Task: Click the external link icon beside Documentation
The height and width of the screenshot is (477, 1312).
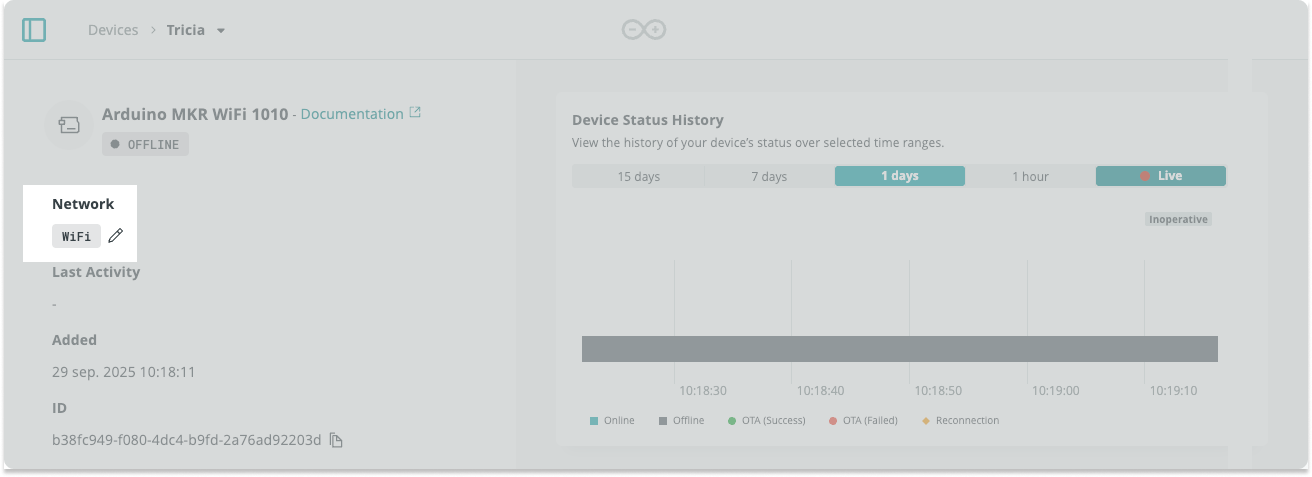Action: coord(415,113)
